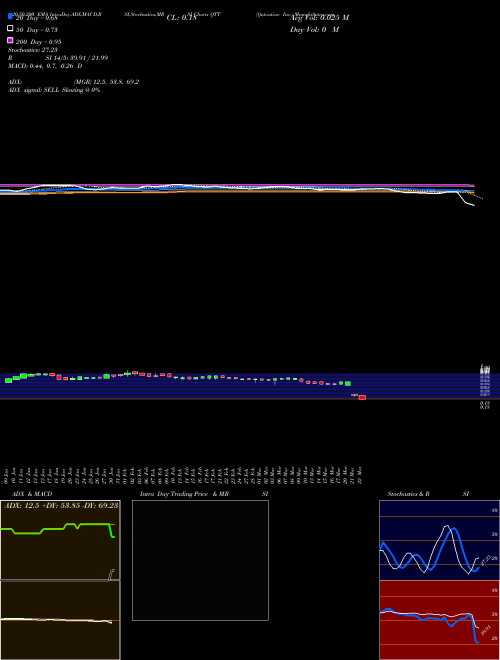Click the 'ADX & MACD' panel title
Image resolution: width=500 pixels, height=660 pixels.
[32, 494]
